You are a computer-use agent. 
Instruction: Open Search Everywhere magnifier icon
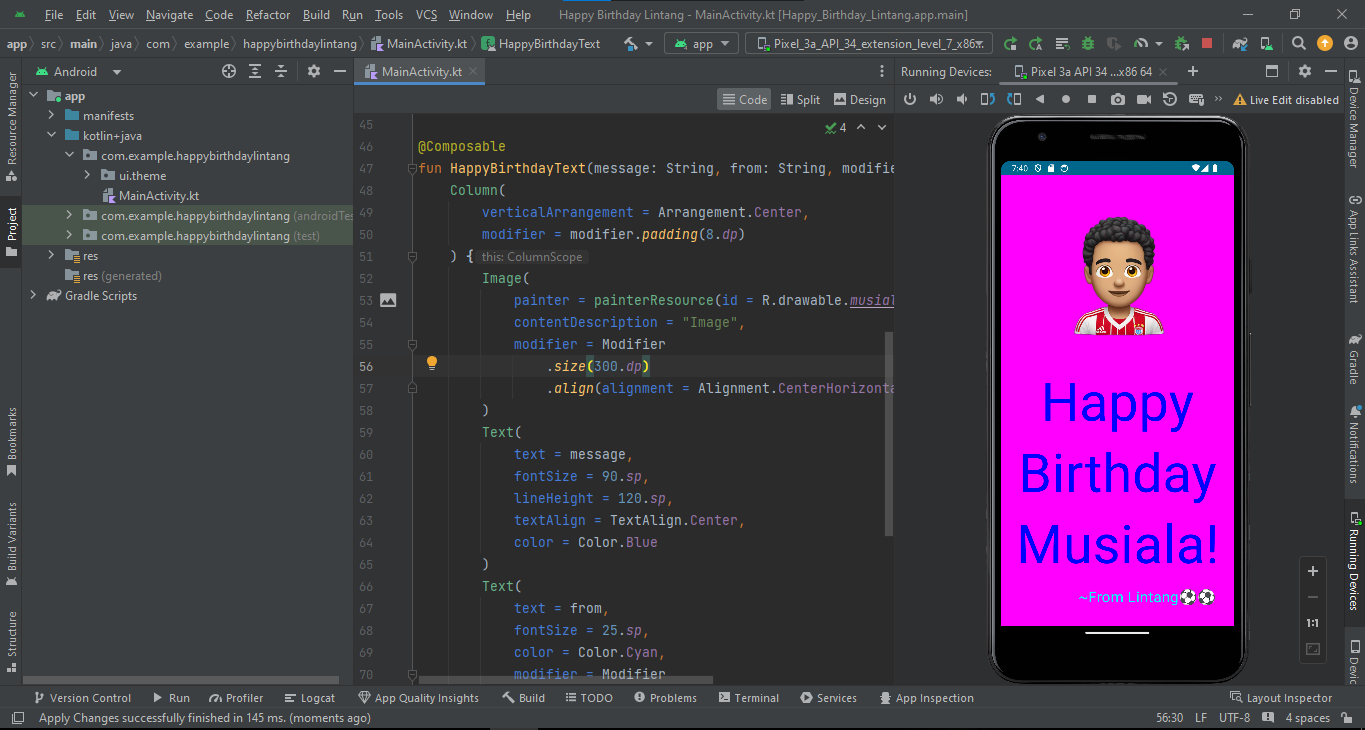[x=1298, y=44]
